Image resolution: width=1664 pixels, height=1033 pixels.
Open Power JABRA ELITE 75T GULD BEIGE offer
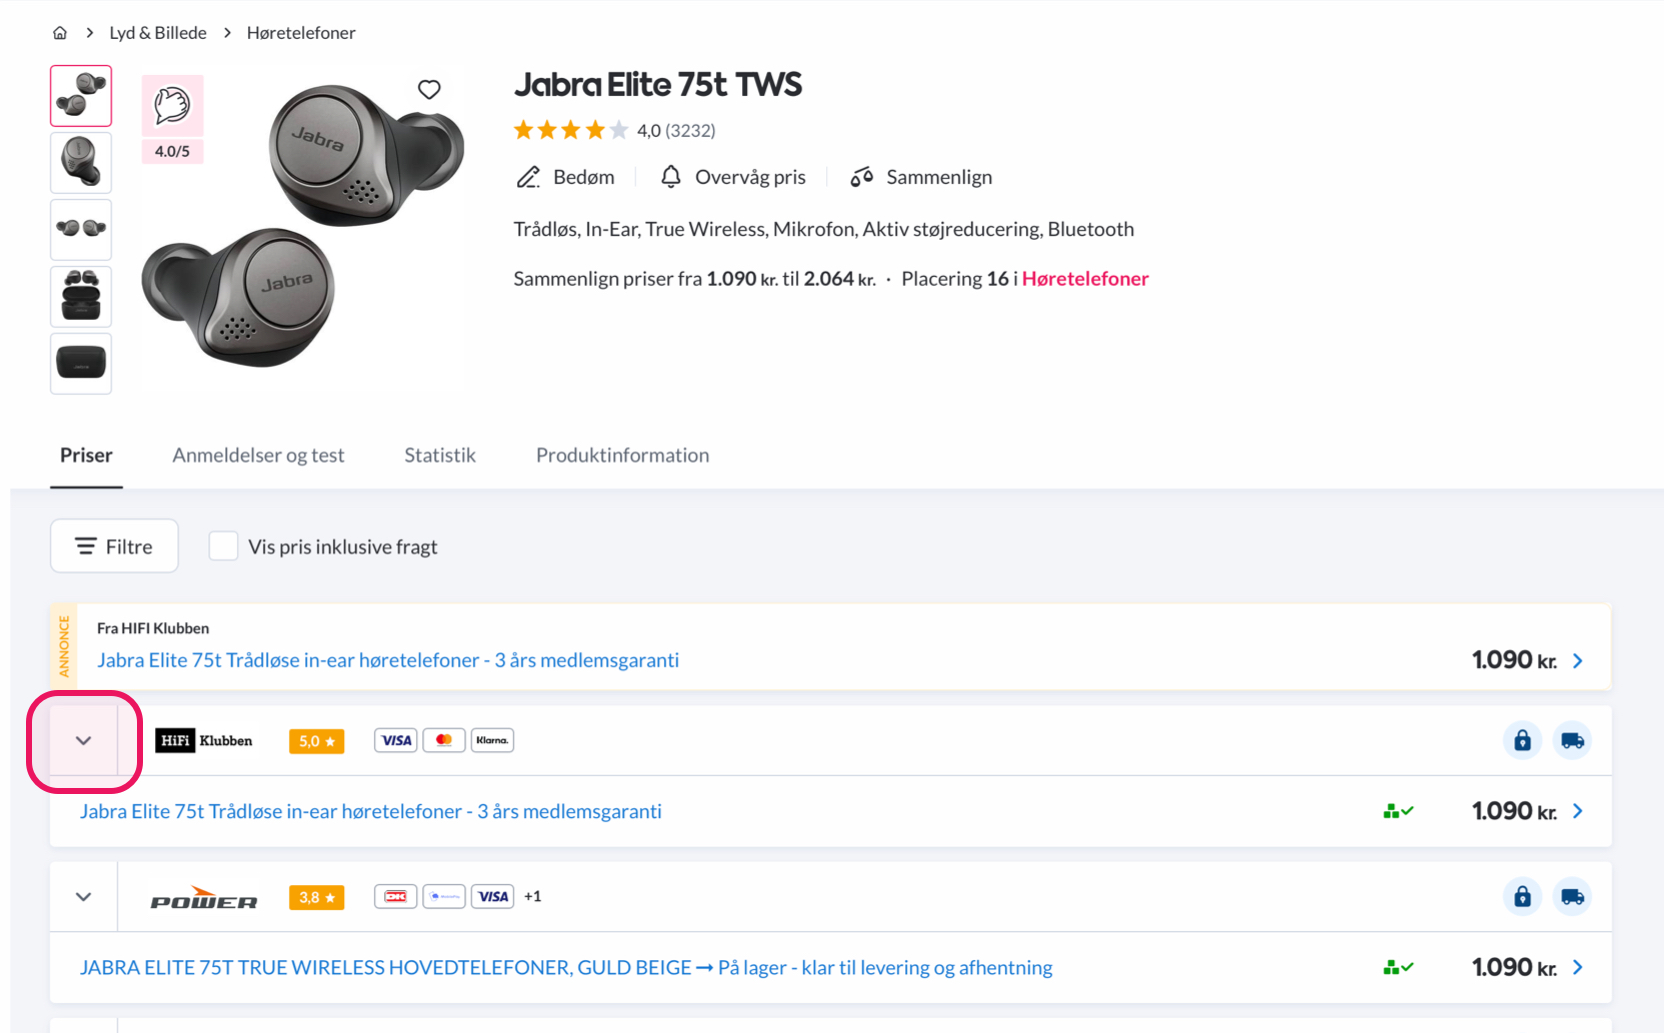pos(566,968)
